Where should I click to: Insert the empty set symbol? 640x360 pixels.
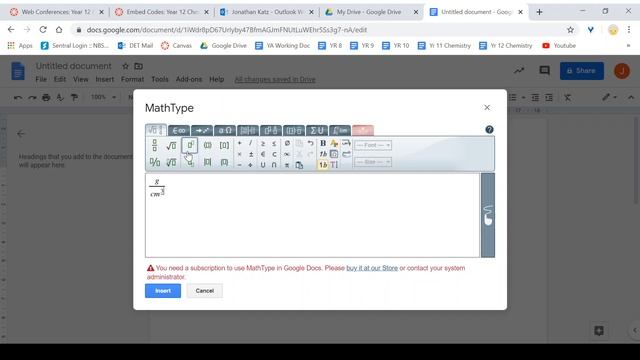point(287,143)
